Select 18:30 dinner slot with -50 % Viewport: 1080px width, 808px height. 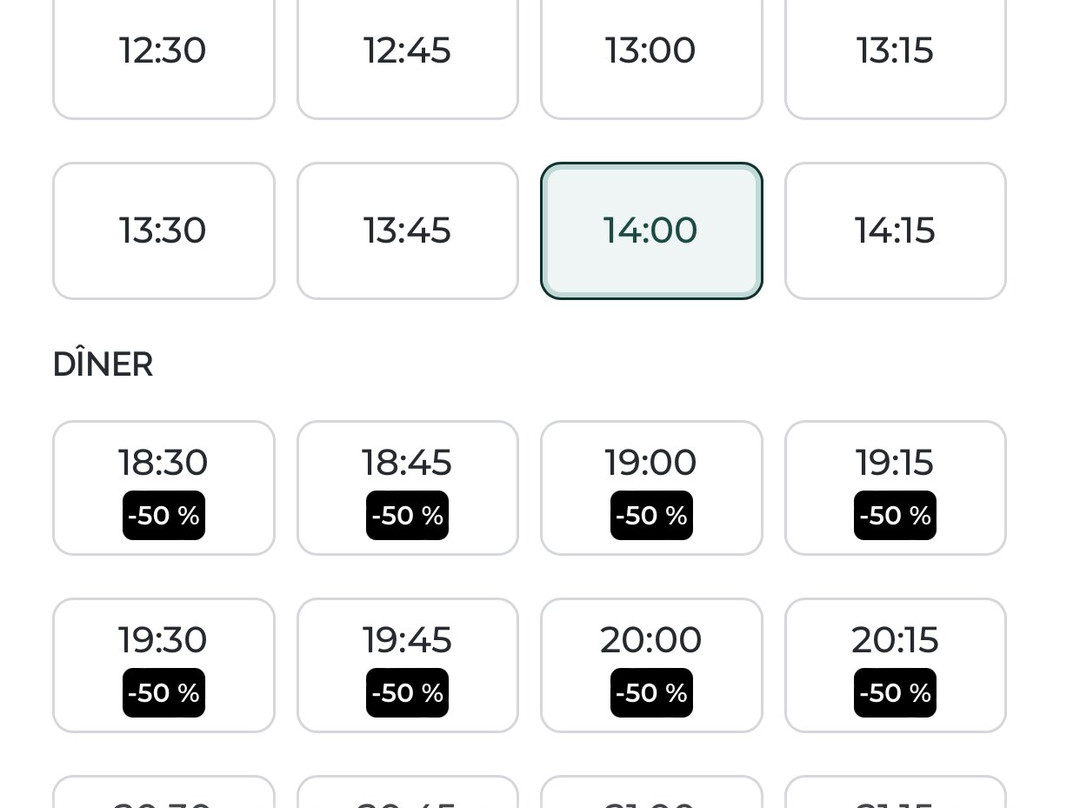tap(164, 488)
